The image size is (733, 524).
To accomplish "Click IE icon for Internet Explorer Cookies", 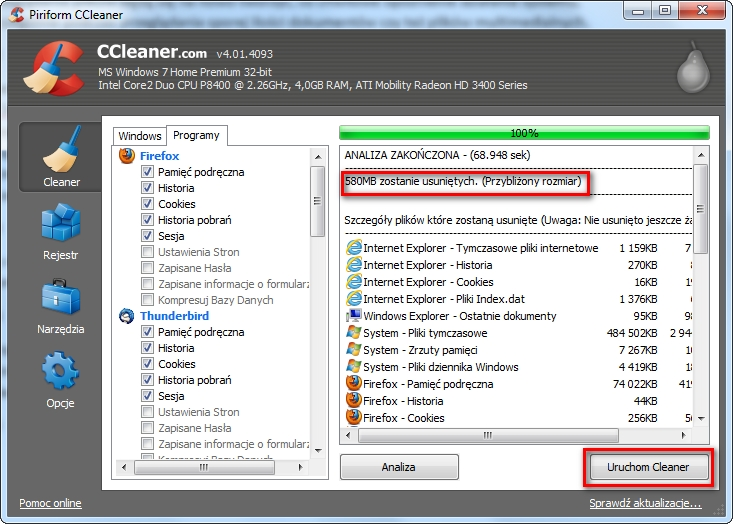I will (x=354, y=282).
